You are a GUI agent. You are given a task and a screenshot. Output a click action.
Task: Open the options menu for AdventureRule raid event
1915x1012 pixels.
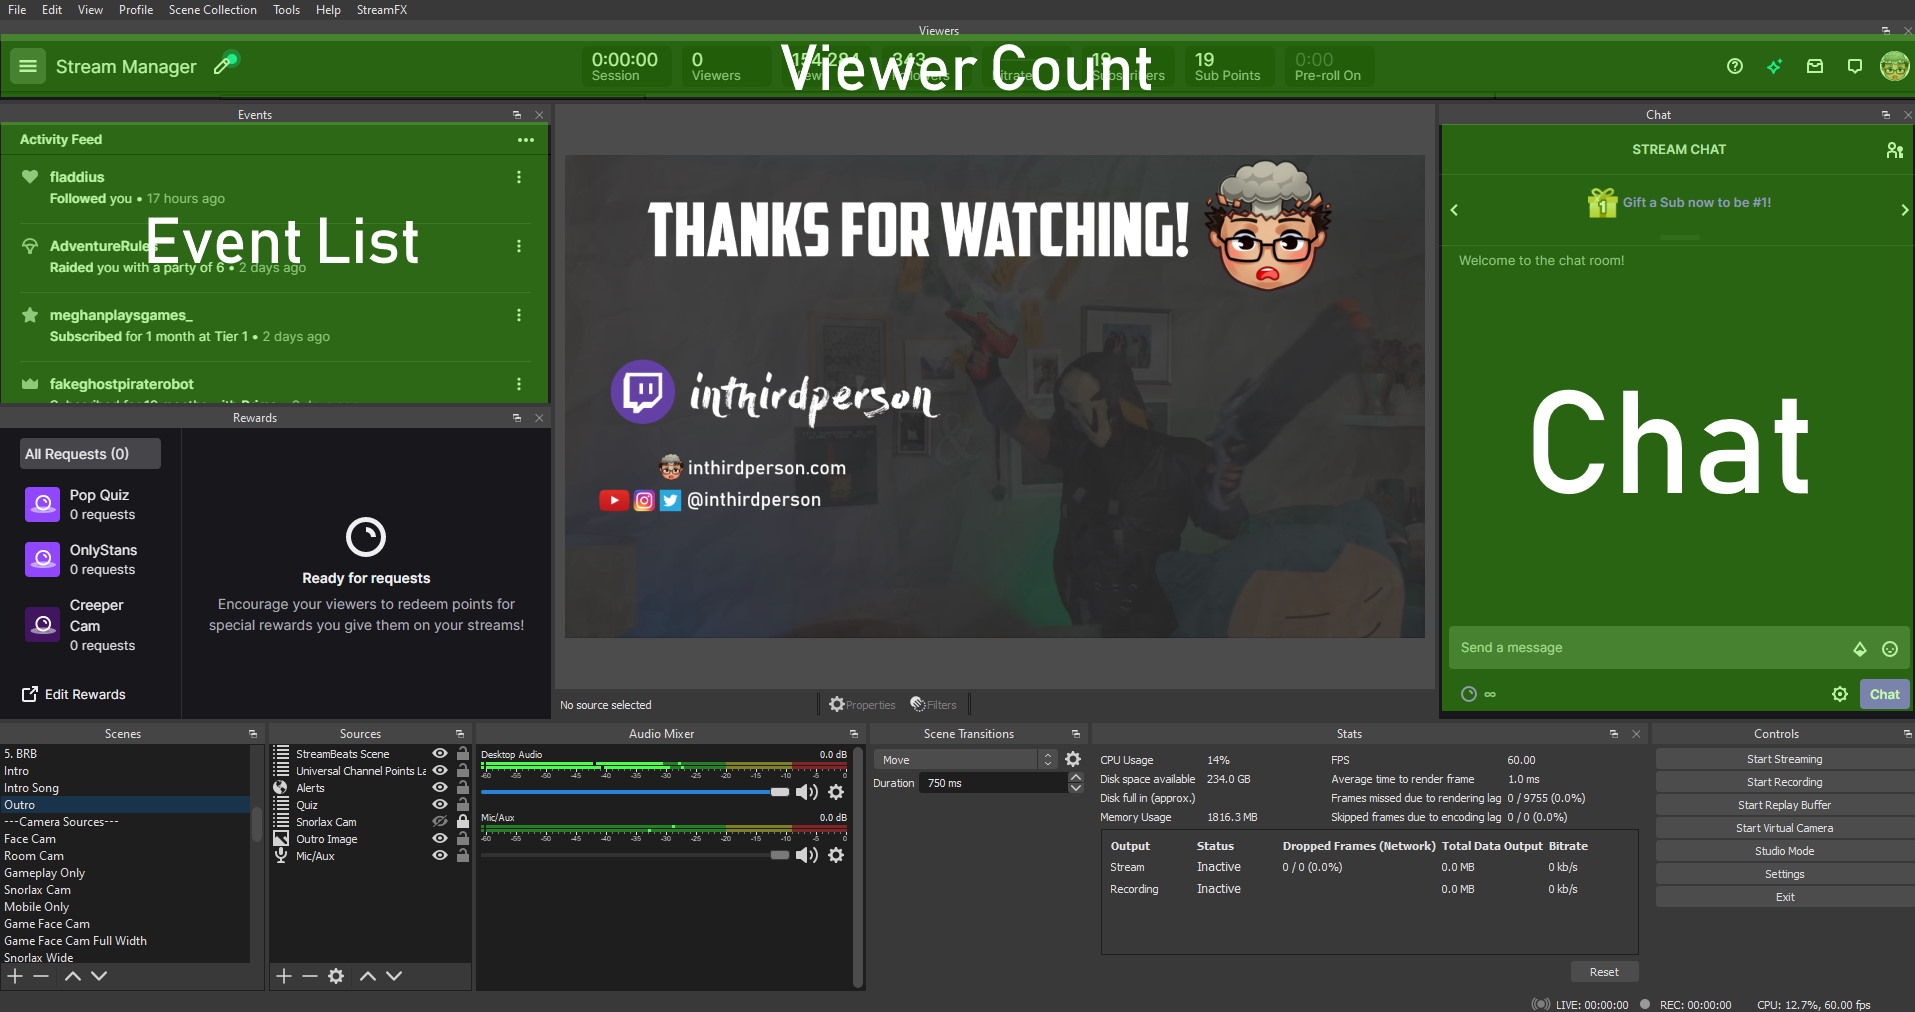518,247
